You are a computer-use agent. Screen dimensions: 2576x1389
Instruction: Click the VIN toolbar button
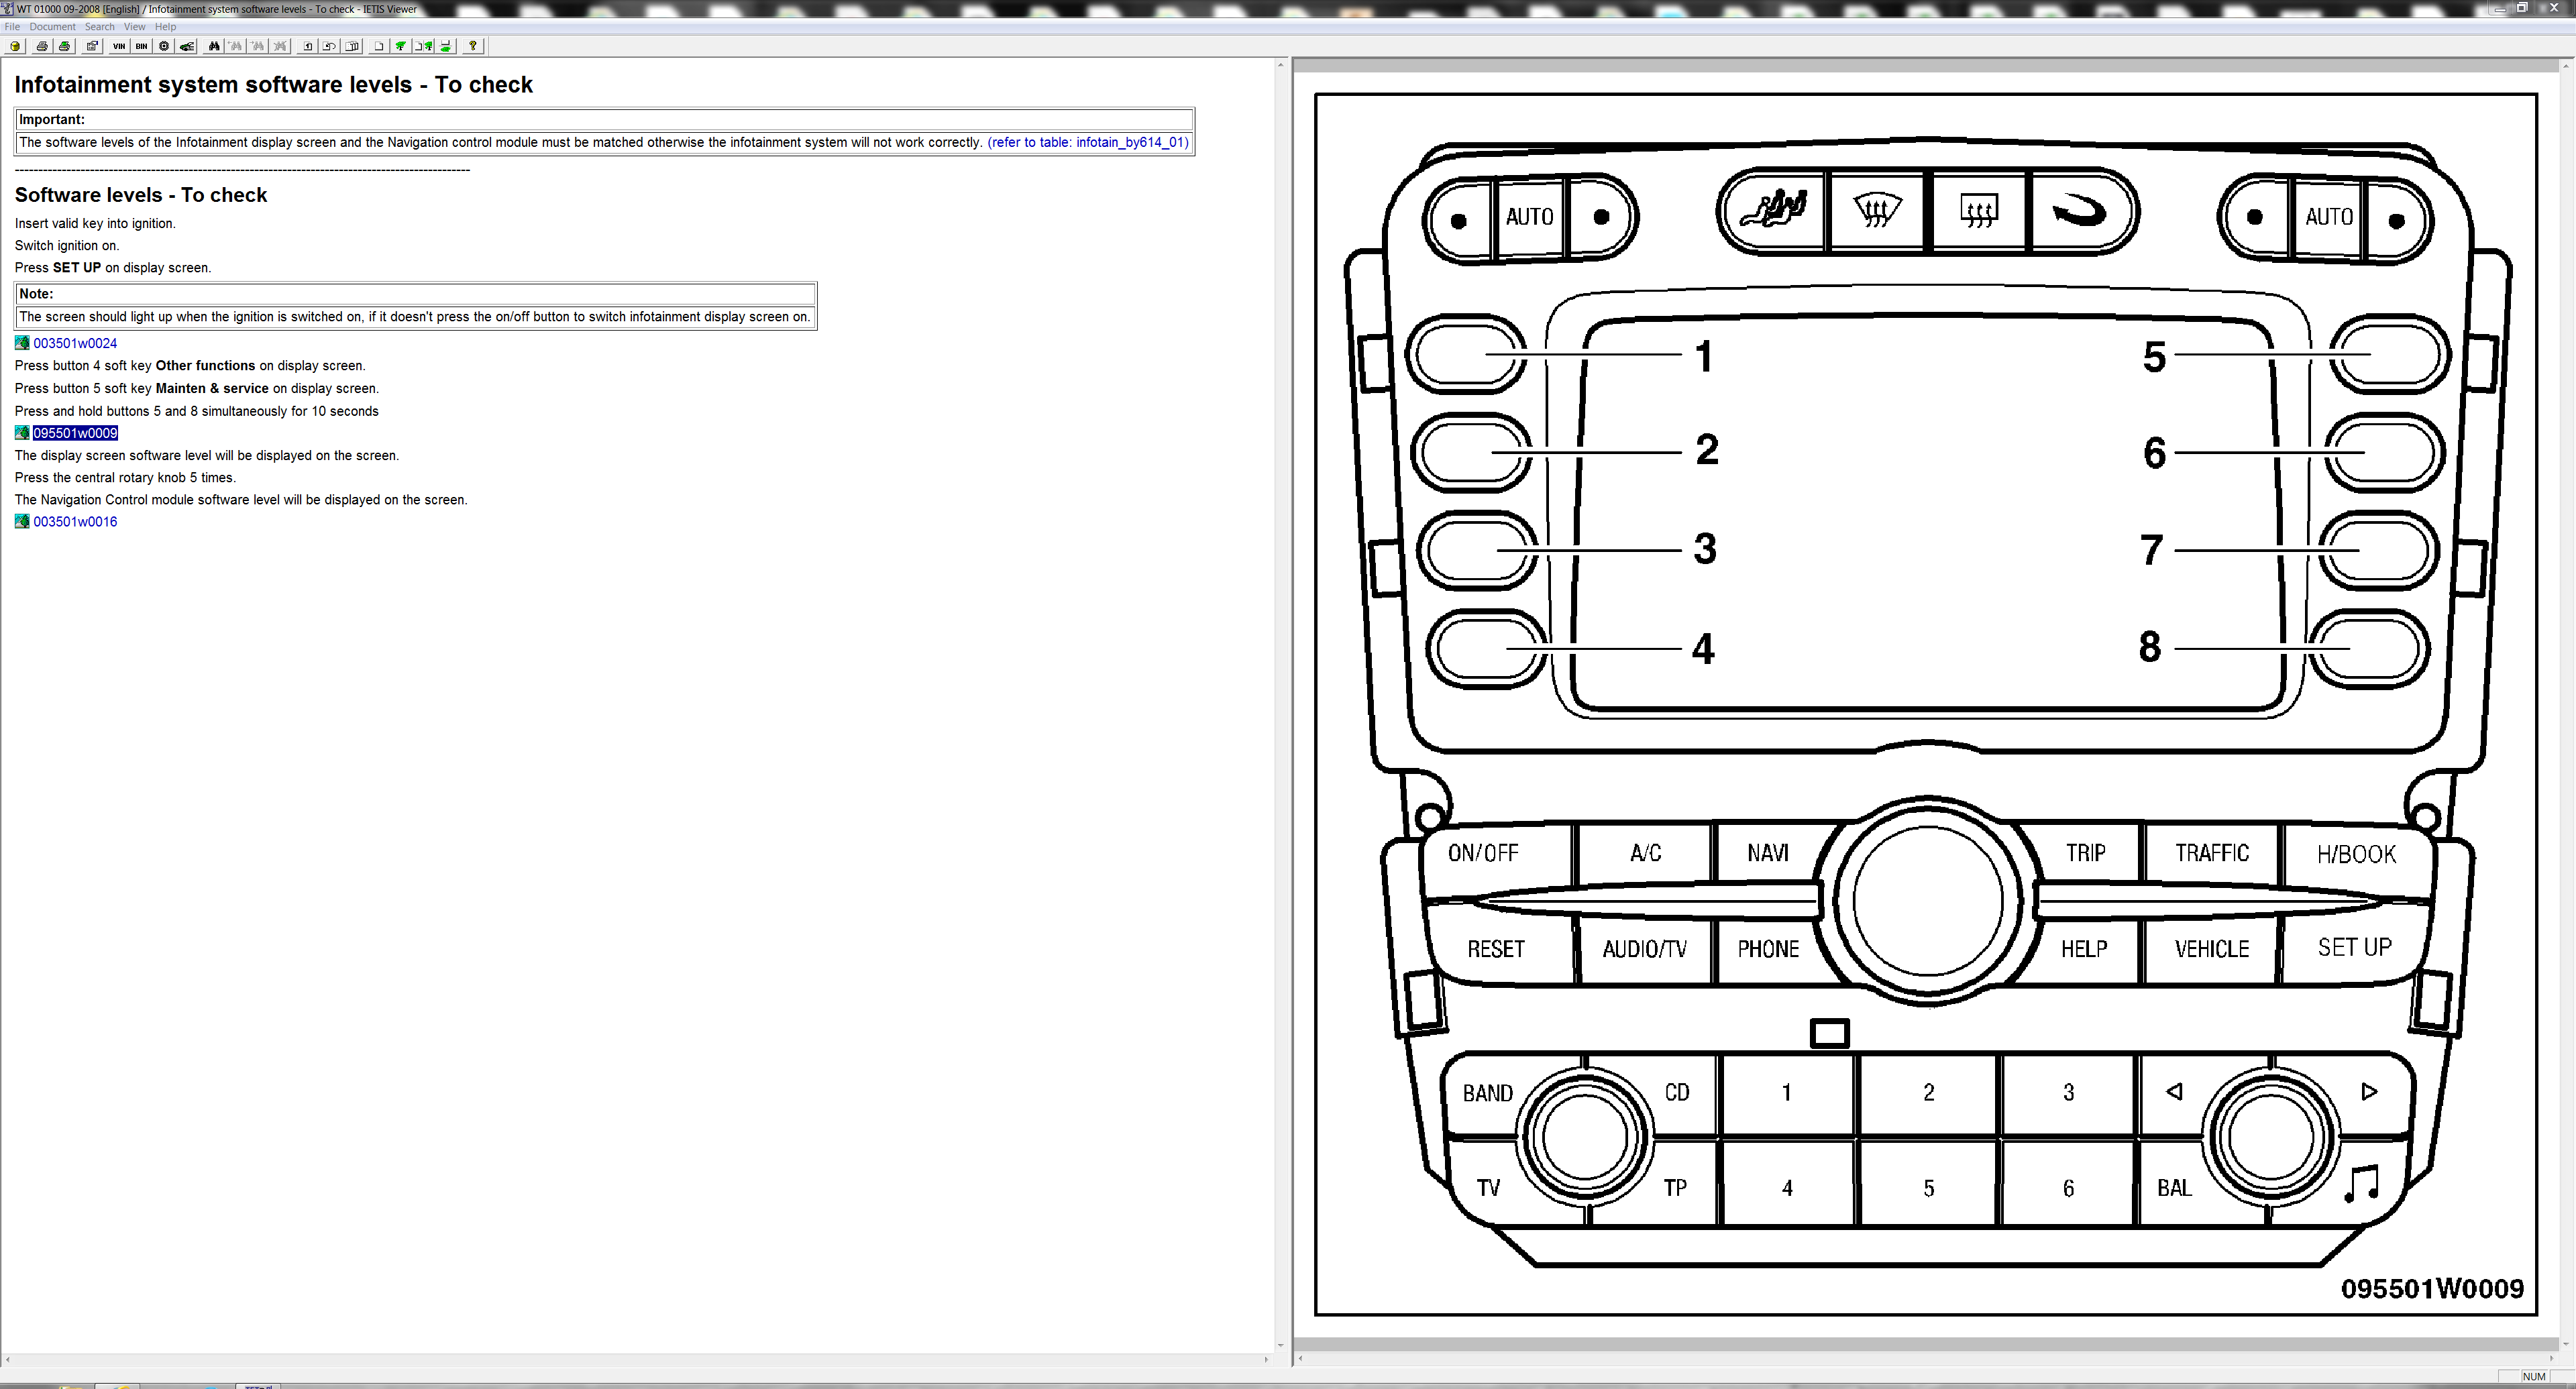point(119,46)
